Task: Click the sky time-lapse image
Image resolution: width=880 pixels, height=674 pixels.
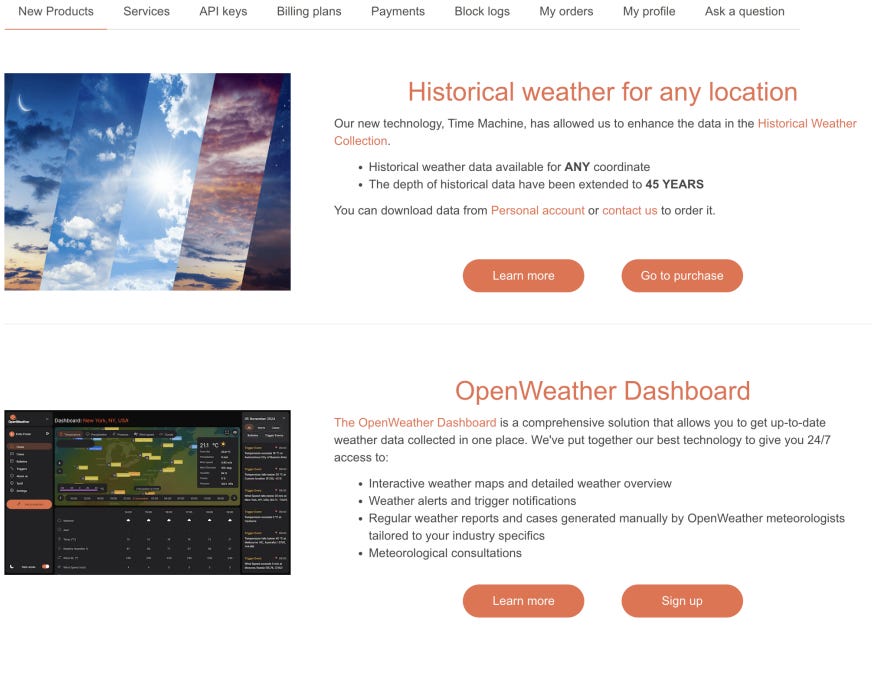Action: point(148,182)
